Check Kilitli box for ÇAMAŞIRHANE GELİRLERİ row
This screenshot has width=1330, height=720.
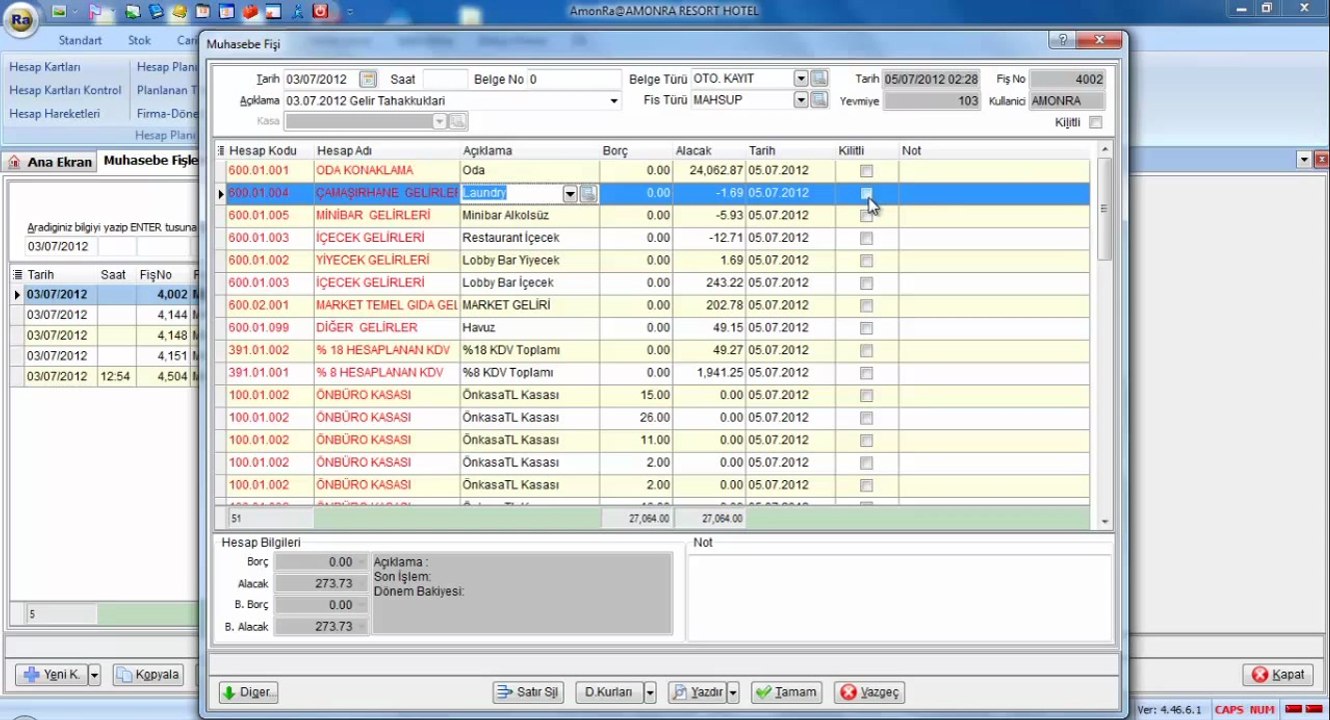(x=866, y=193)
